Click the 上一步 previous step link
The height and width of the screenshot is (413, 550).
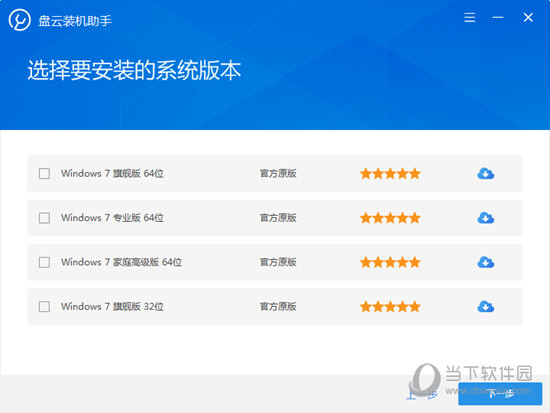point(422,394)
